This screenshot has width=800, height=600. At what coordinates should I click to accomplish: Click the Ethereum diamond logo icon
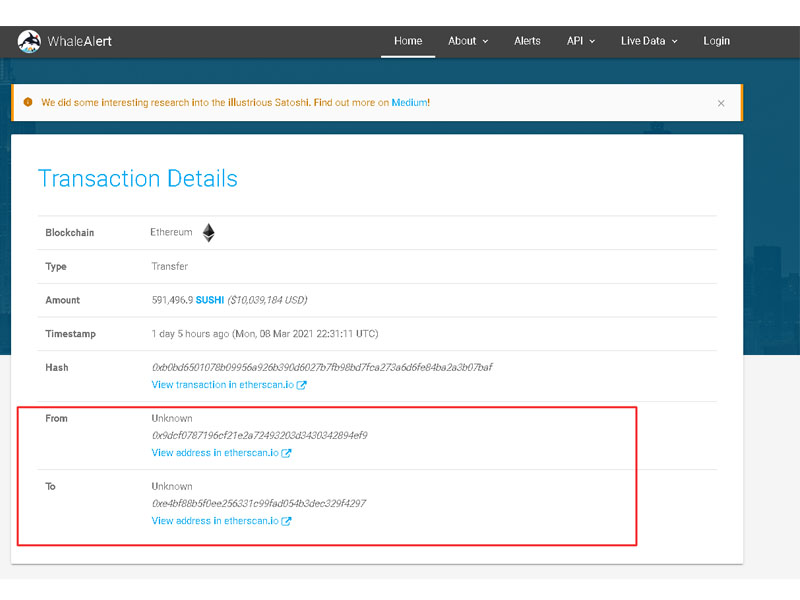tap(209, 233)
